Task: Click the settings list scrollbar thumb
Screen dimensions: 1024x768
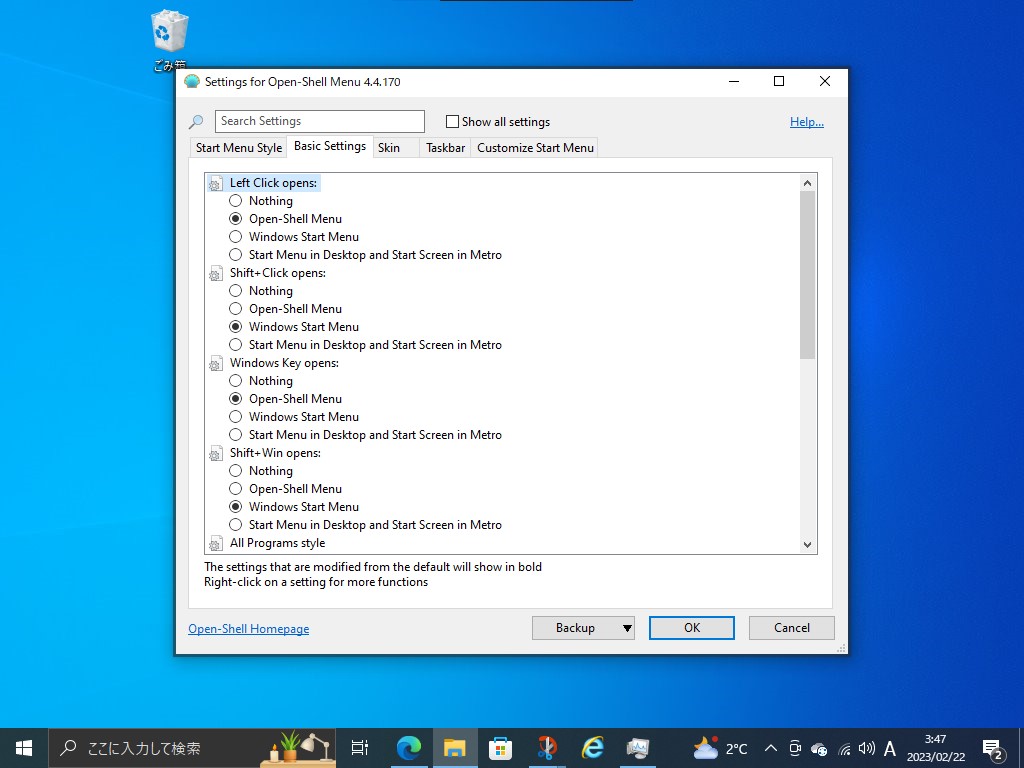Action: click(x=808, y=274)
